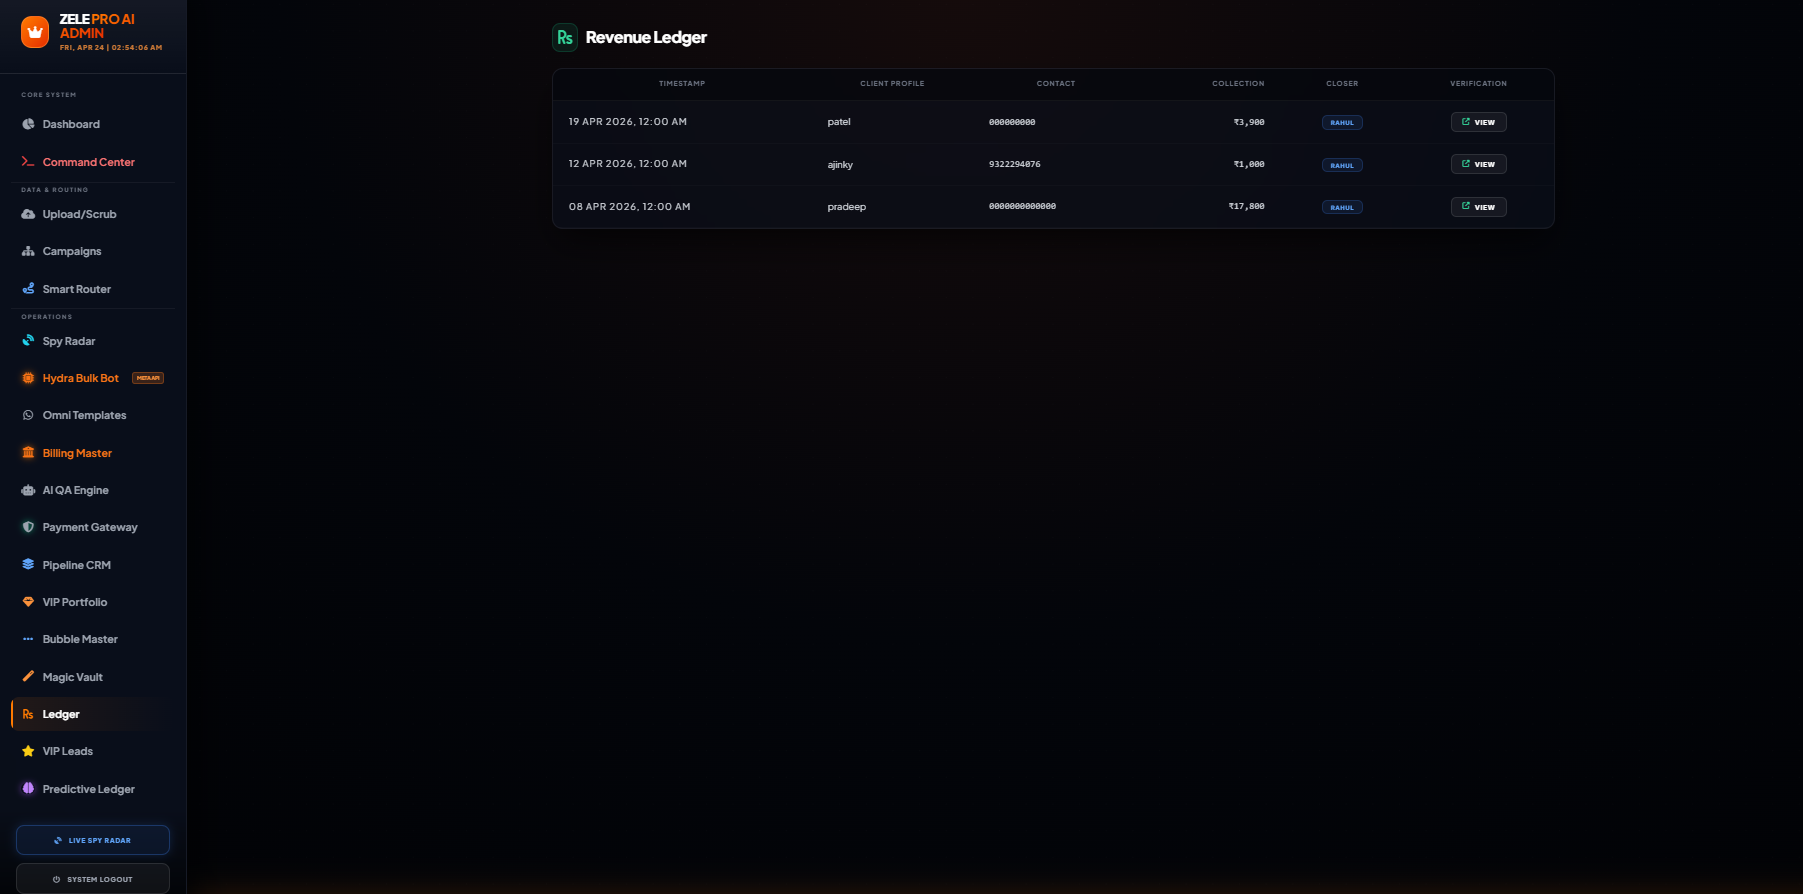Viewport: 1803px width, 894px height.
Task: Click the RAHUL closer badge in ajinky row
Action: tap(1342, 165)
